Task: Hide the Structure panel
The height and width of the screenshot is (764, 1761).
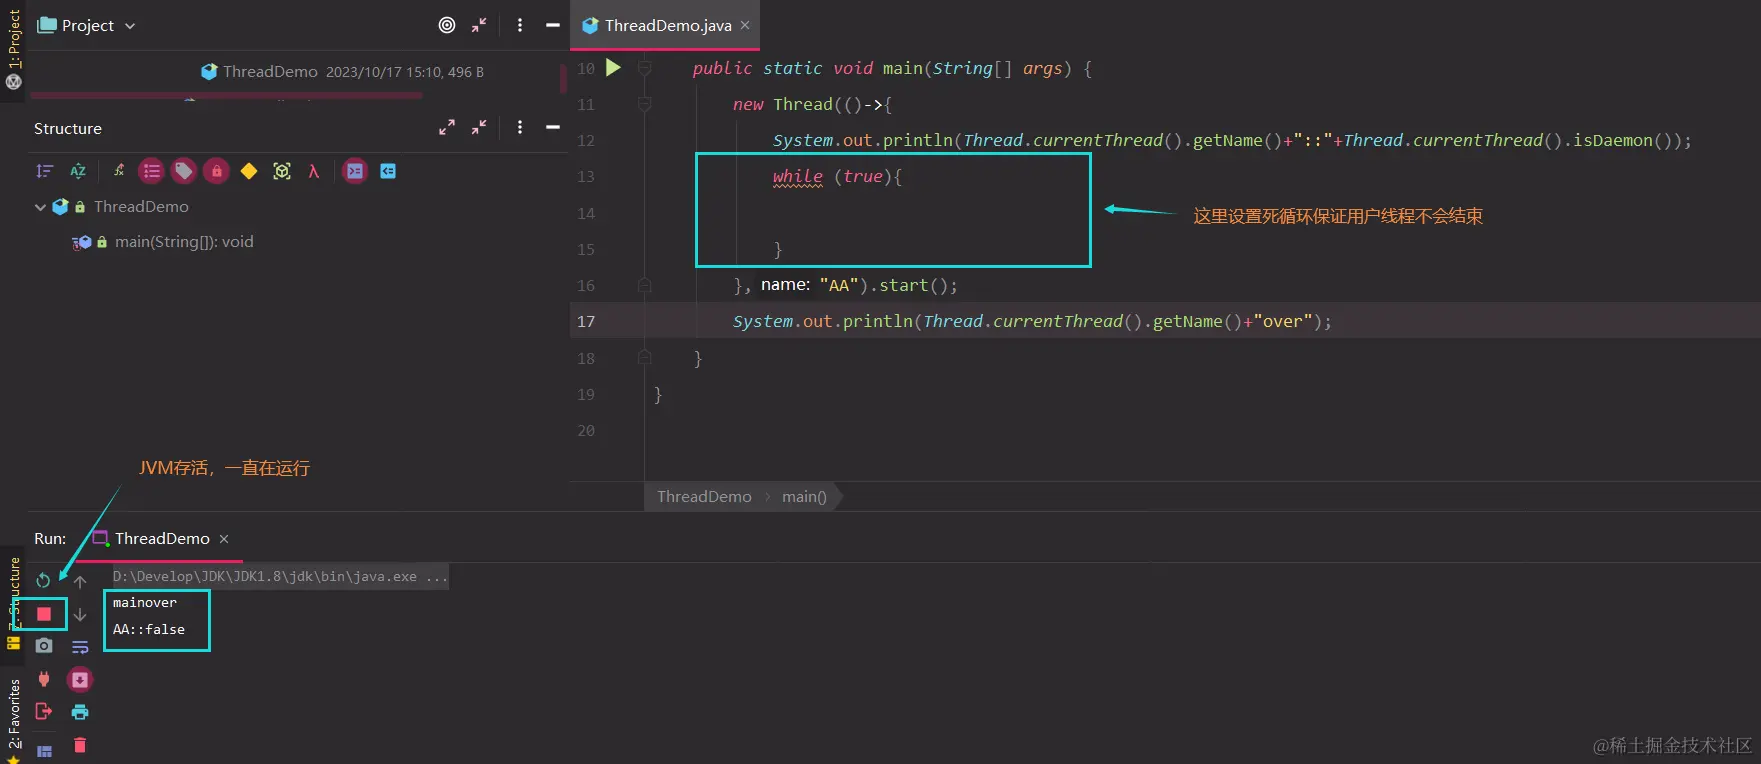Action: 553,127
